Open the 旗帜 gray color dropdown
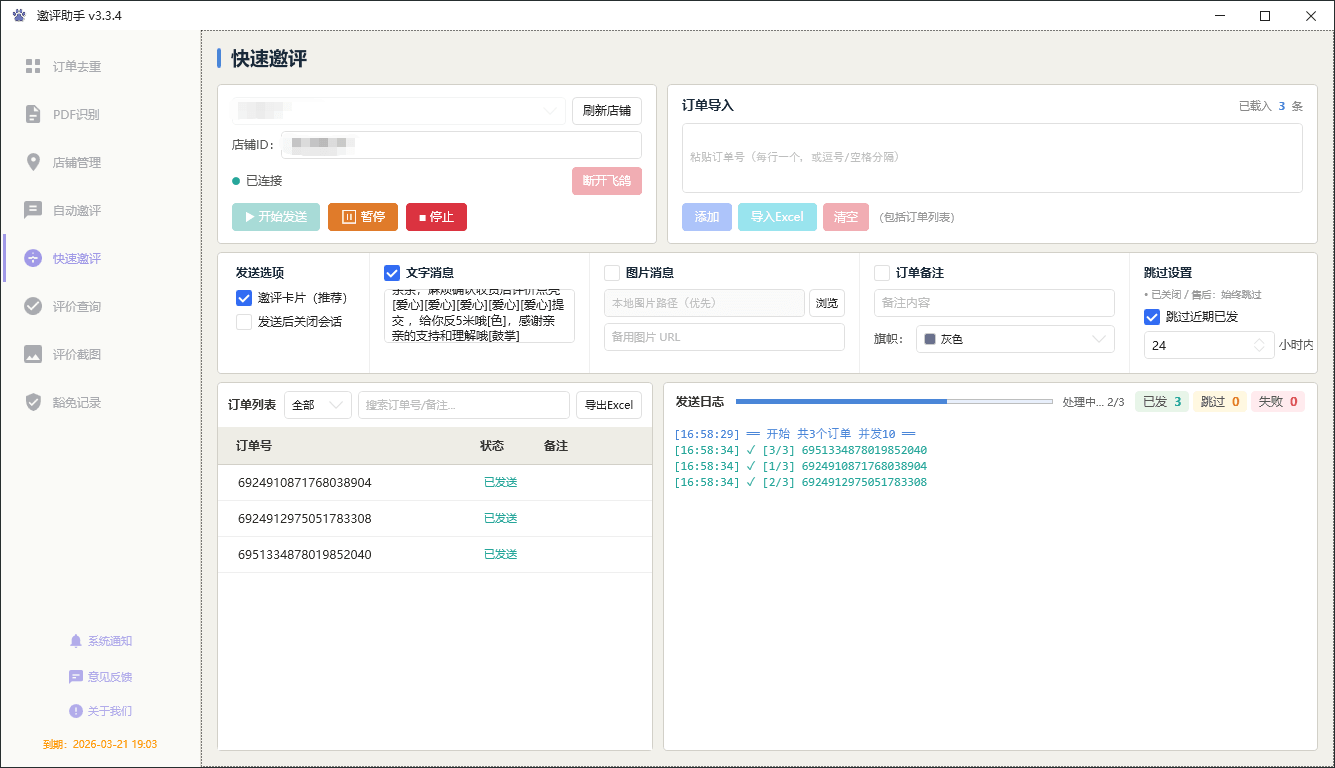 pyautogui.click(x=1015, y=339)
